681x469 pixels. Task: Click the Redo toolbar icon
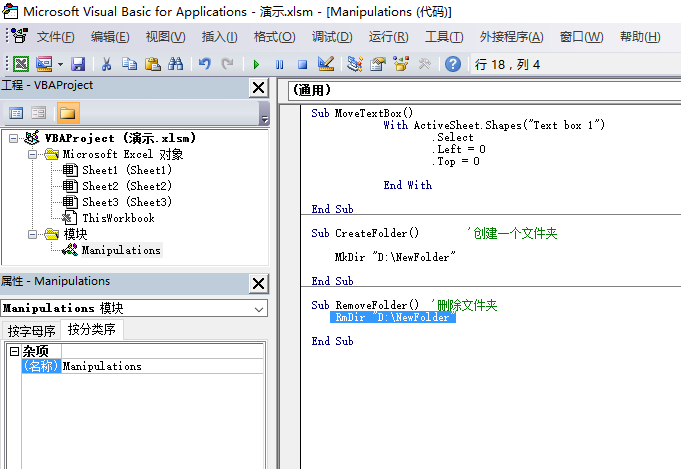point(227,64)
